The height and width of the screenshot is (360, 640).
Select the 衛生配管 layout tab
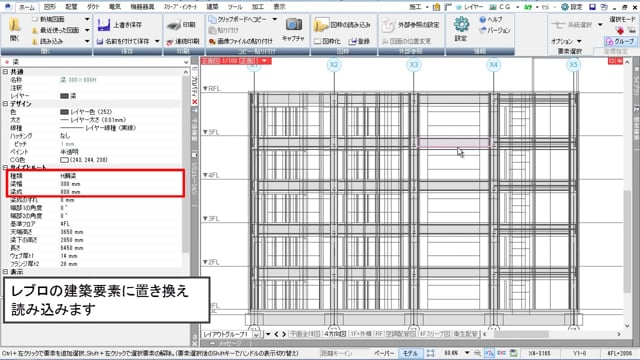(x=465, y=334)
